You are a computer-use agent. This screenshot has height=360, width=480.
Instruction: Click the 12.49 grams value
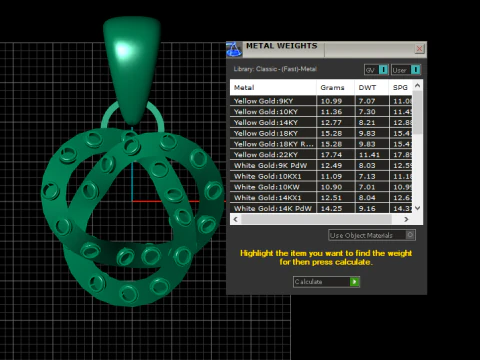(x=331, y=165)
